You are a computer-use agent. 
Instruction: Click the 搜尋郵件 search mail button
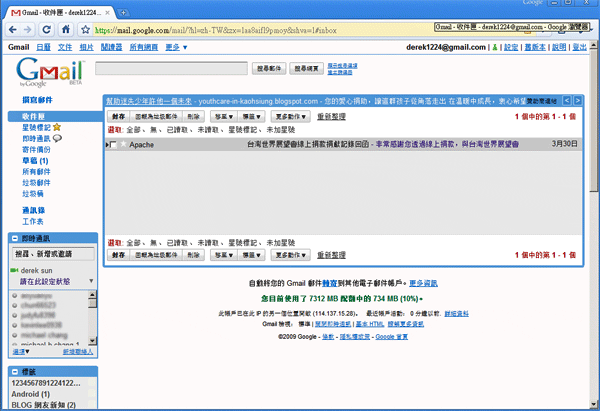(269, 68)
